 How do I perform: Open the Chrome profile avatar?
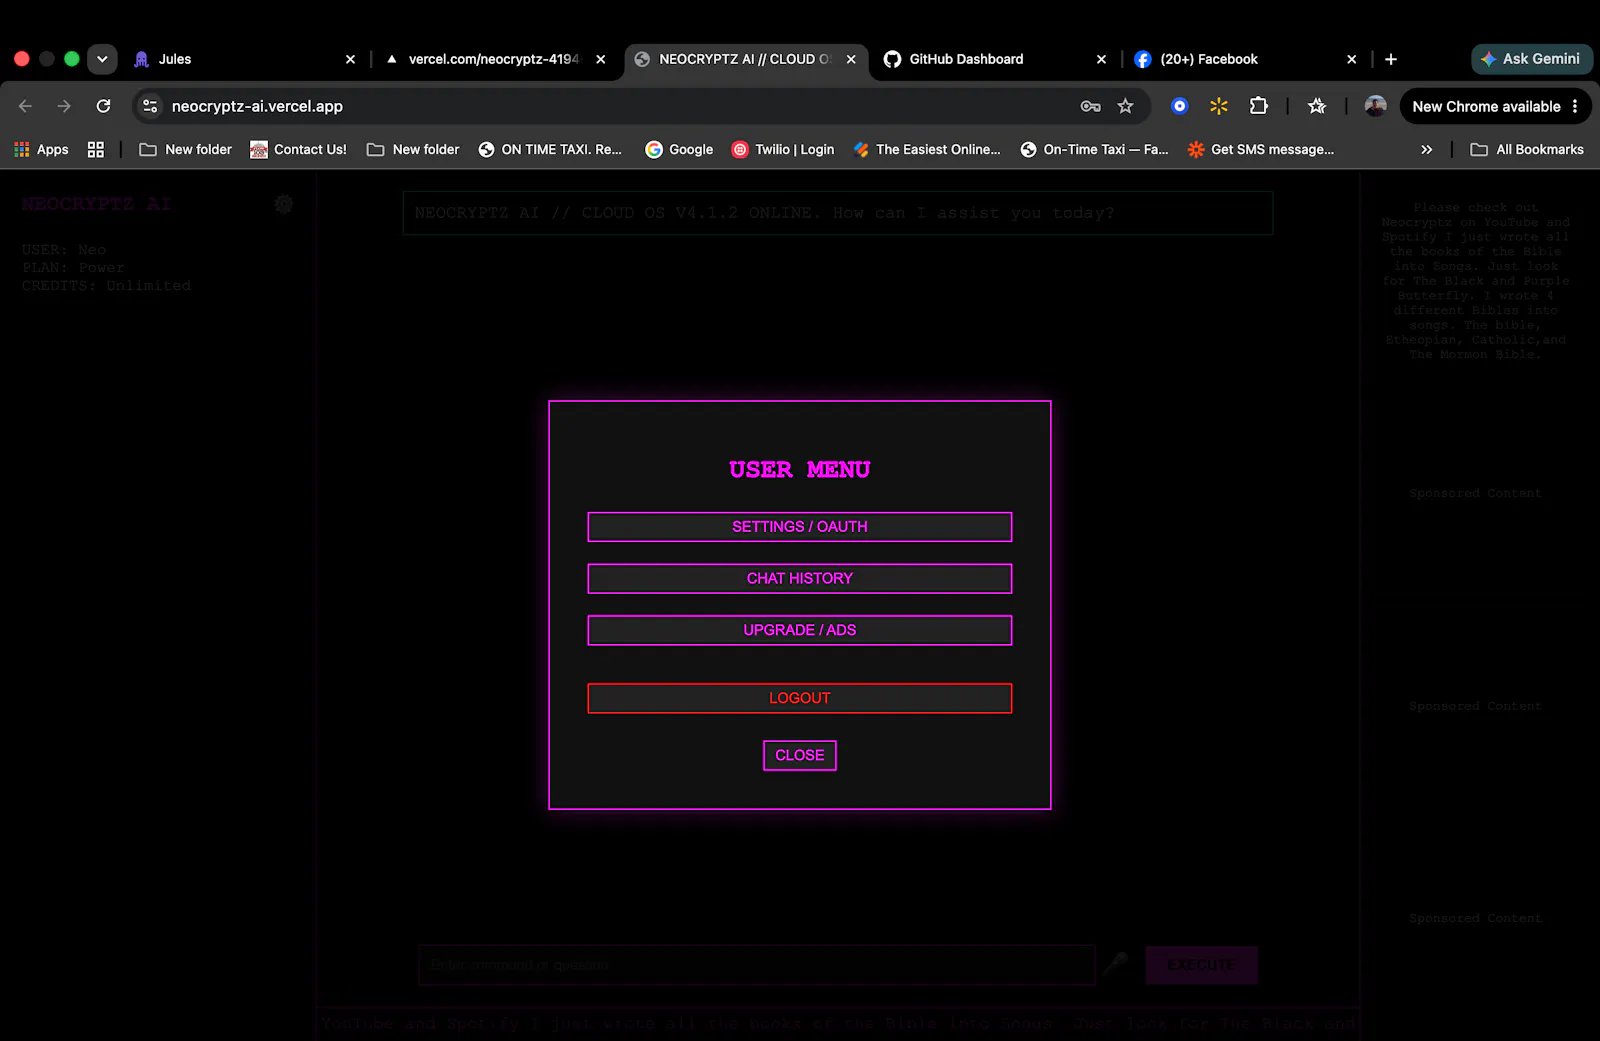click(x=1376, y=106)
